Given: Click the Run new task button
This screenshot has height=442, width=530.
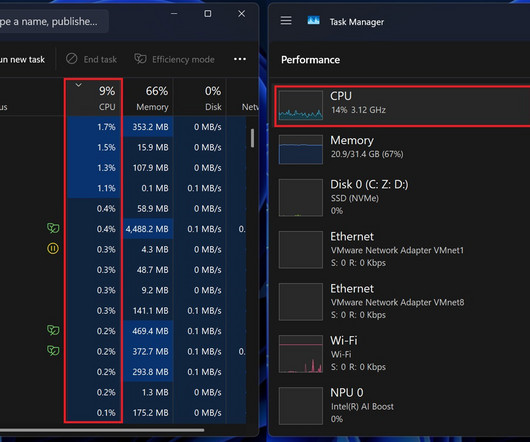Looking at the screenshot, I should (22, 59).
